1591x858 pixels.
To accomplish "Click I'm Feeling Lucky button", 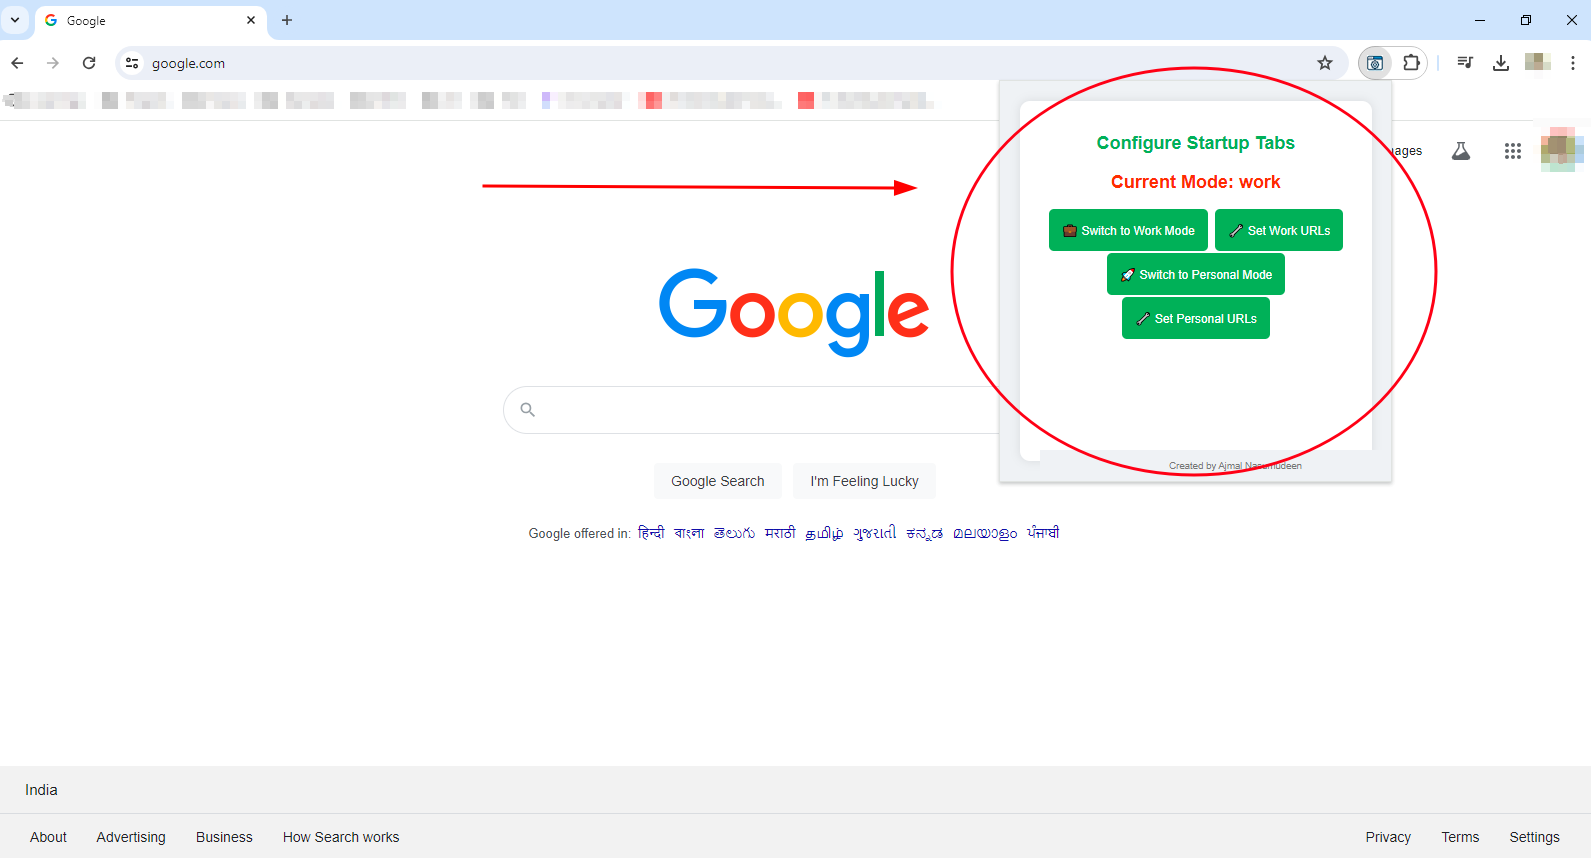I will coord(864,481).
